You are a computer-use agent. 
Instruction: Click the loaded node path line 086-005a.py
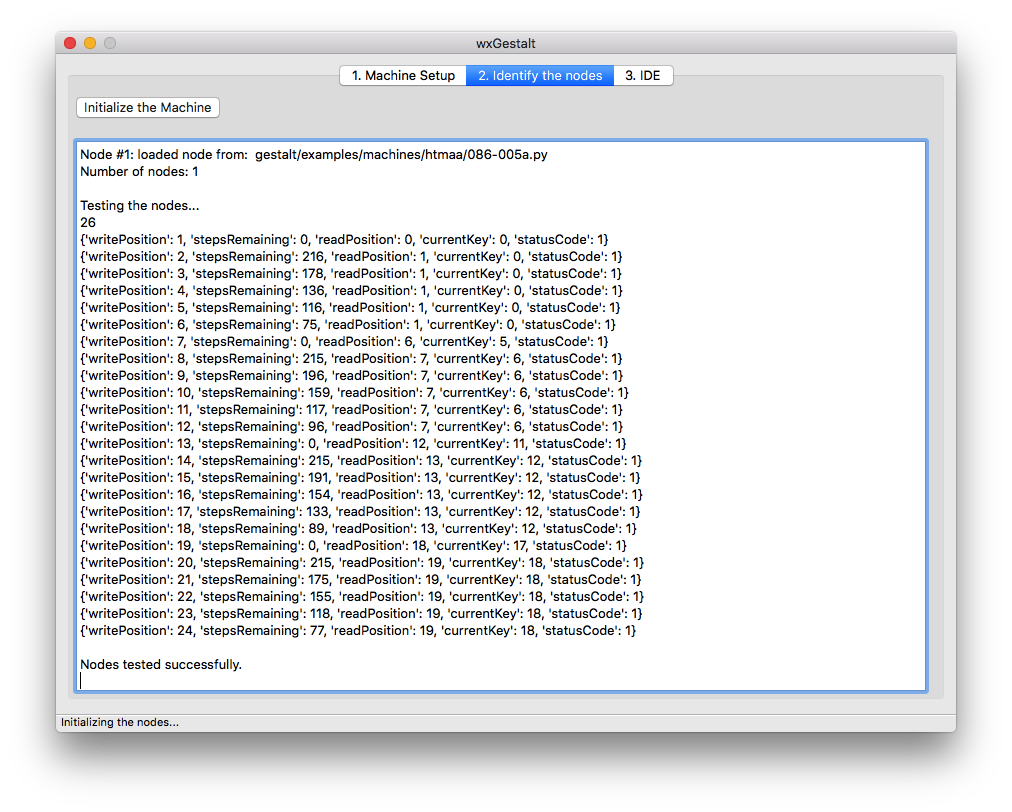pyautogui.click(x=314, y=155)
